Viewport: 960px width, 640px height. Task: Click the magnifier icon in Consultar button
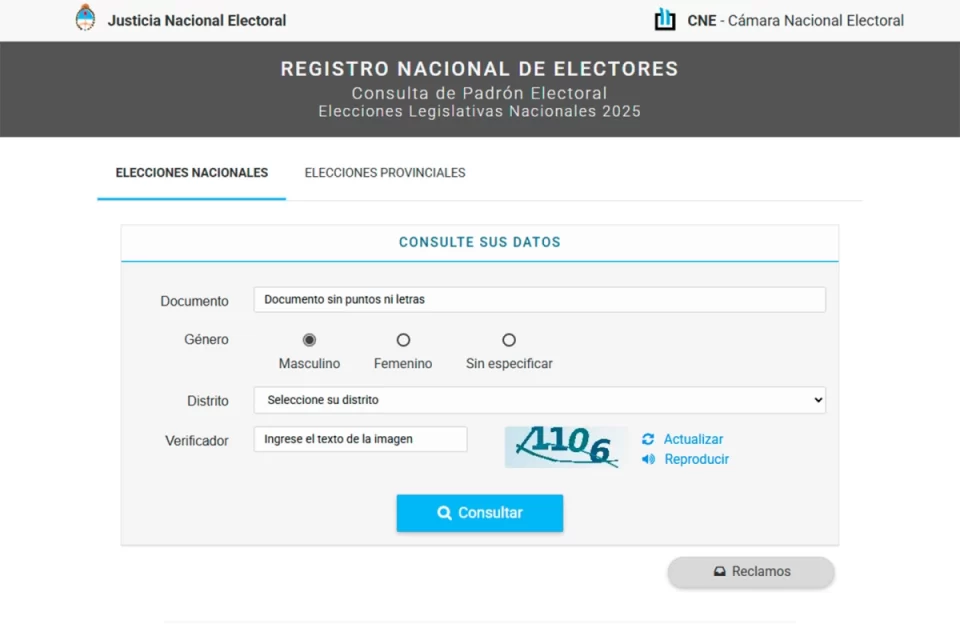coord(445,513)
